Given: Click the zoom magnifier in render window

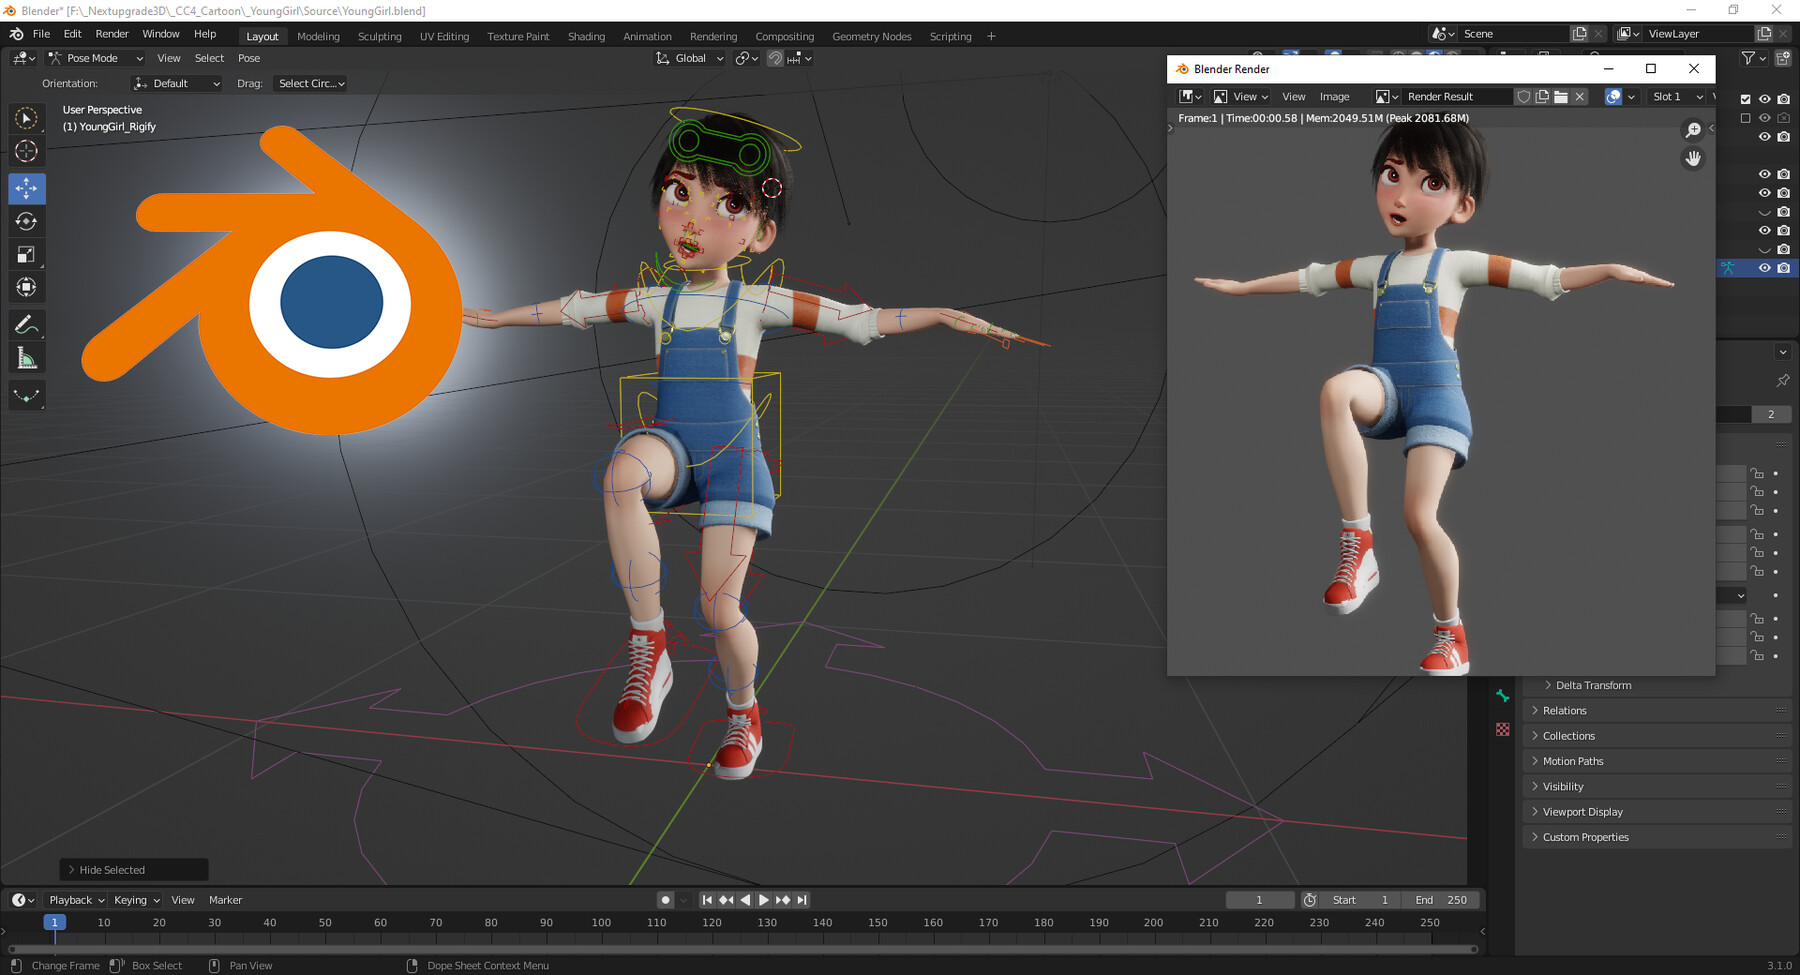Looking at the screenshot, I should [x=1693, y=130].
